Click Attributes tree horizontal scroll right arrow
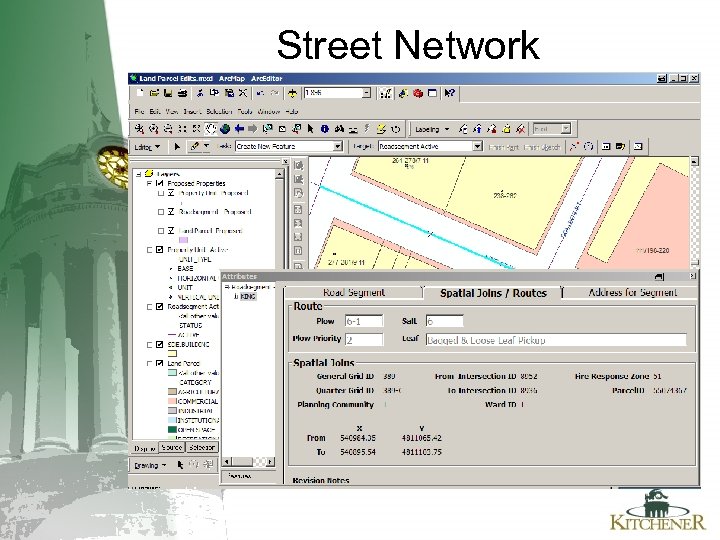The image size is (720, 540). [270, 461]
